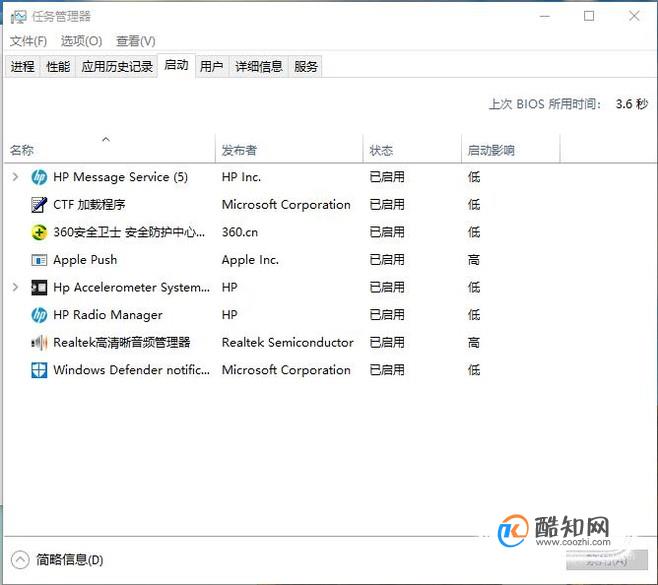The height and width of the screenshot is (585, 658).
Task: Expand the HP Message Service group
Action: (x=16, y=177)
